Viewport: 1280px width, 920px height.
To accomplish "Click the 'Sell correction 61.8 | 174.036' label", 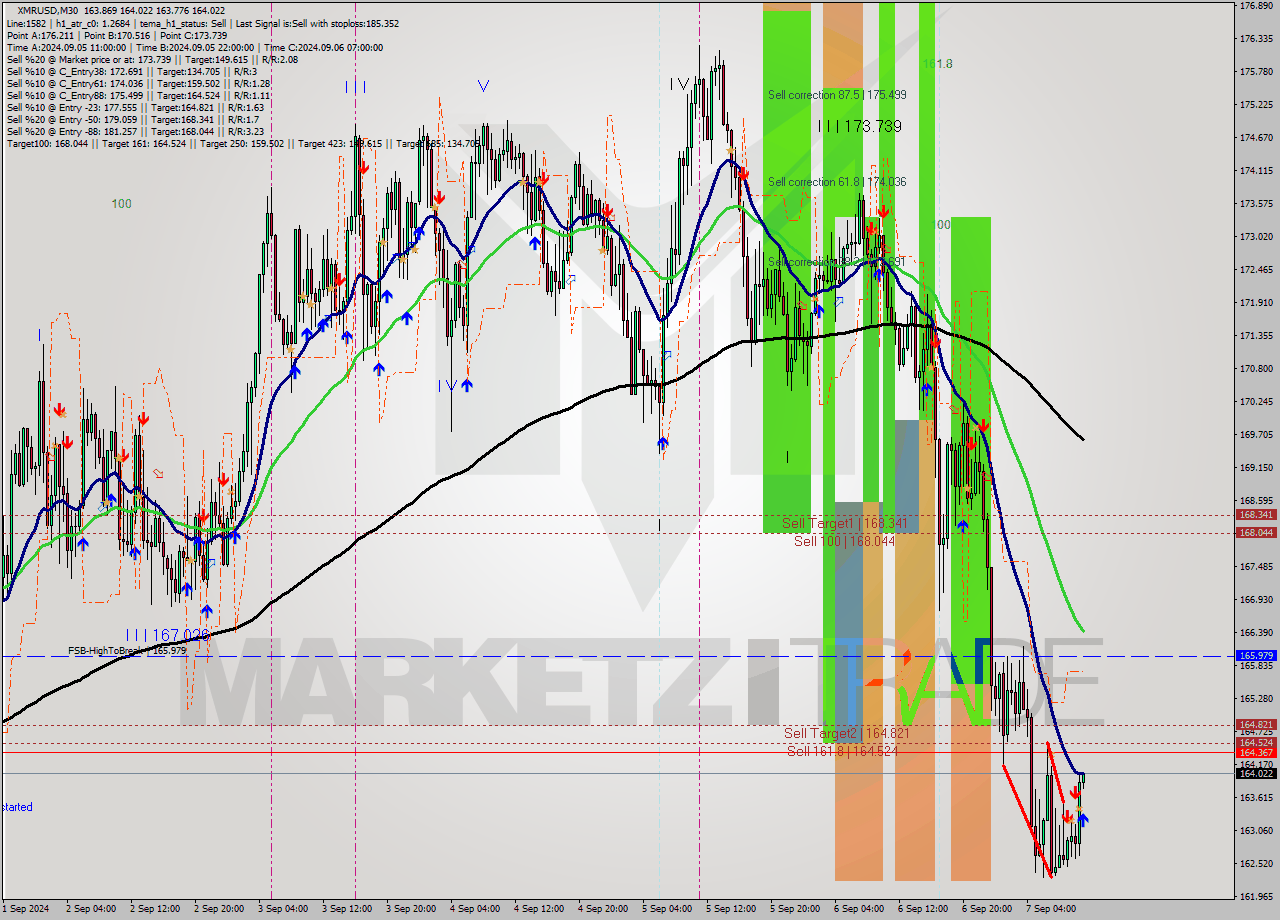I will point(837,182).
